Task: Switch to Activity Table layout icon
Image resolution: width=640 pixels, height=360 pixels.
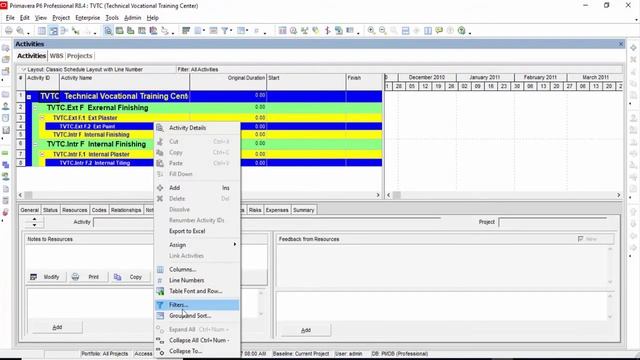Action: tap(42, 31)
